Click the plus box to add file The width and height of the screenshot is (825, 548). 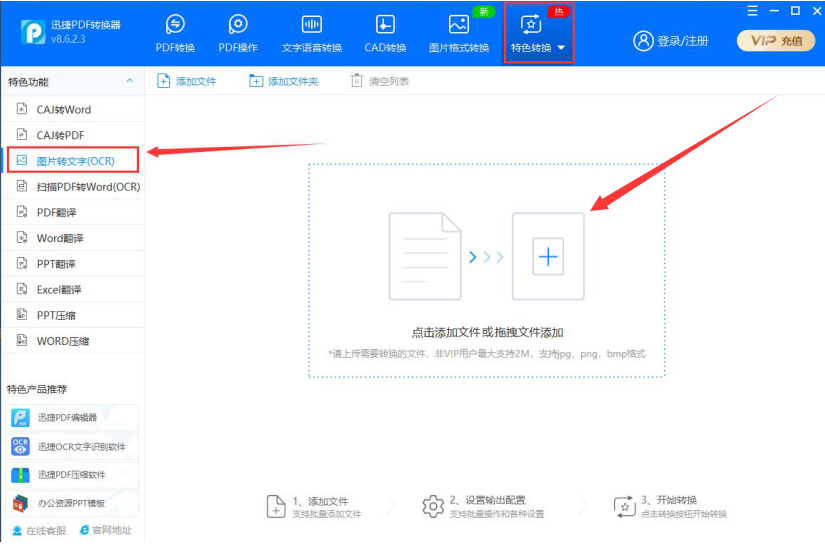point(548,257)
